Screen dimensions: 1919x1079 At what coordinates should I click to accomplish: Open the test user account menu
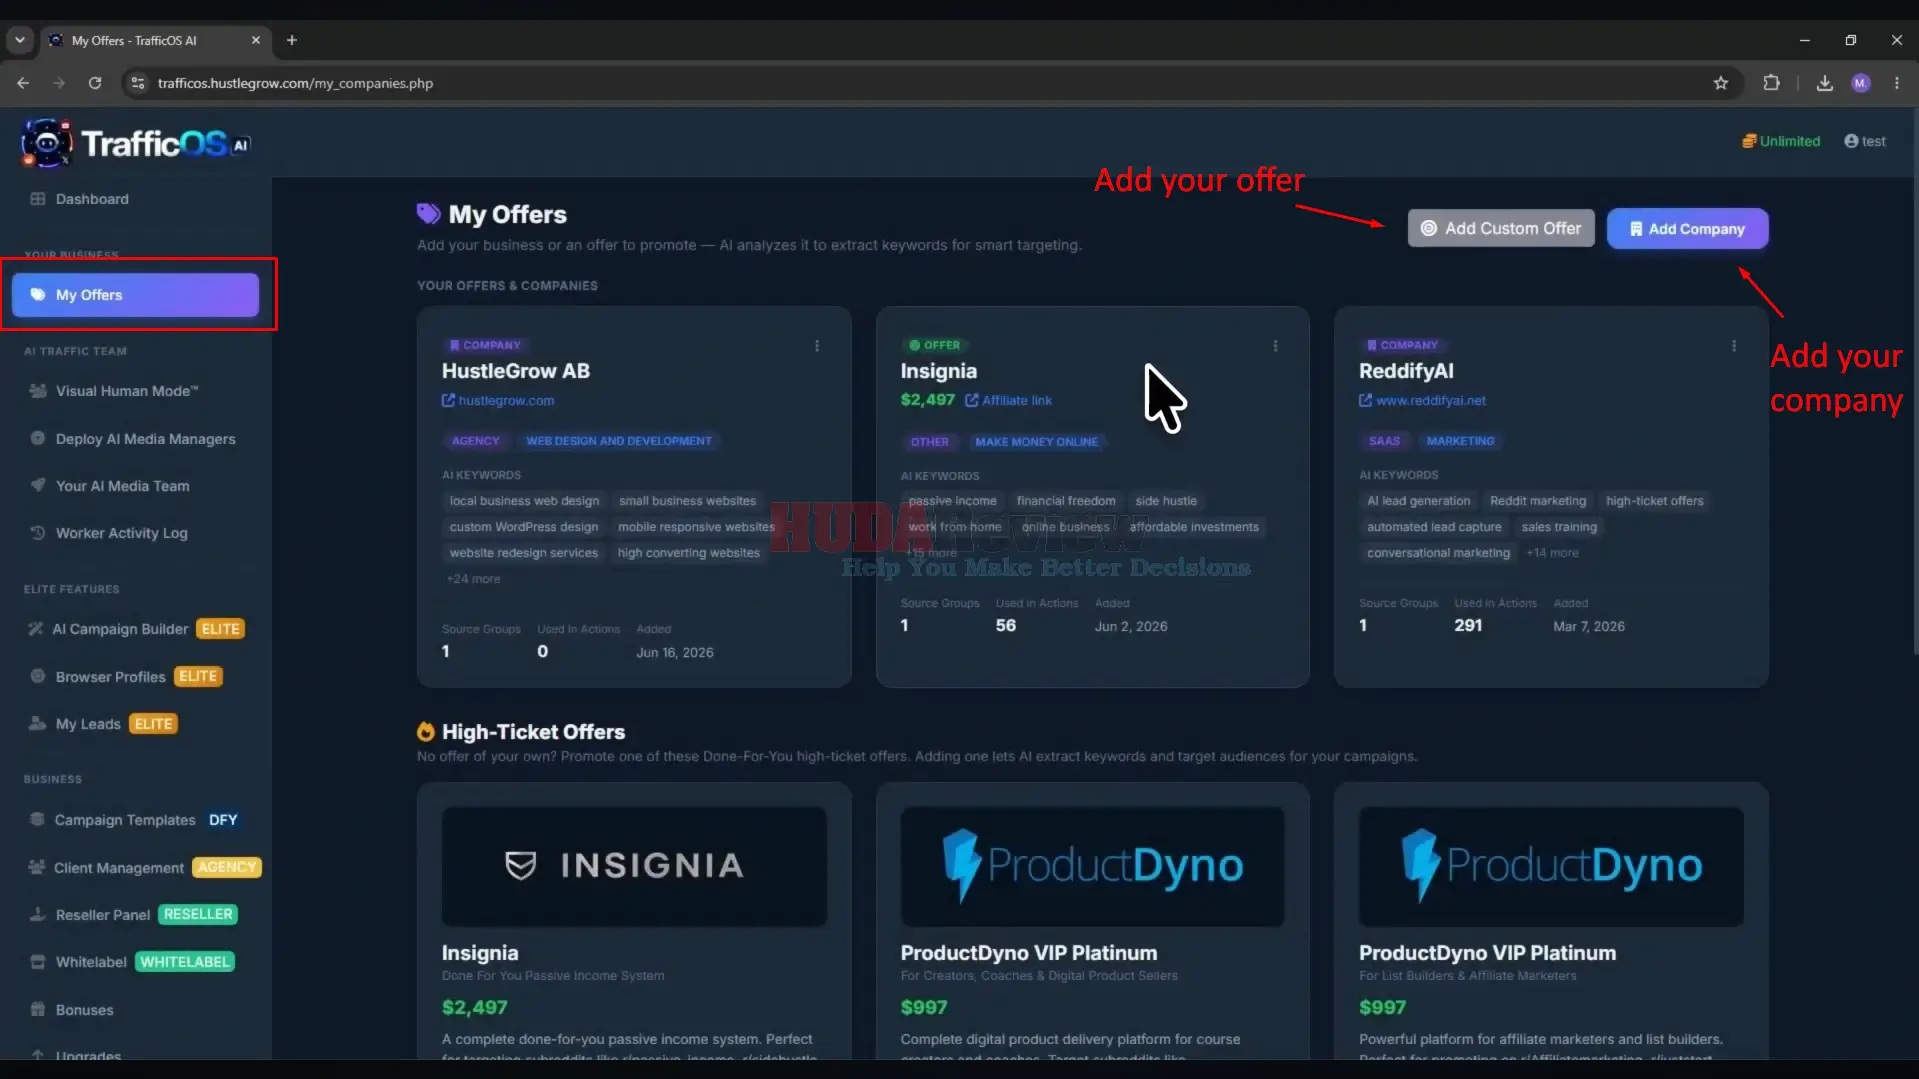tap(1865, 141)
